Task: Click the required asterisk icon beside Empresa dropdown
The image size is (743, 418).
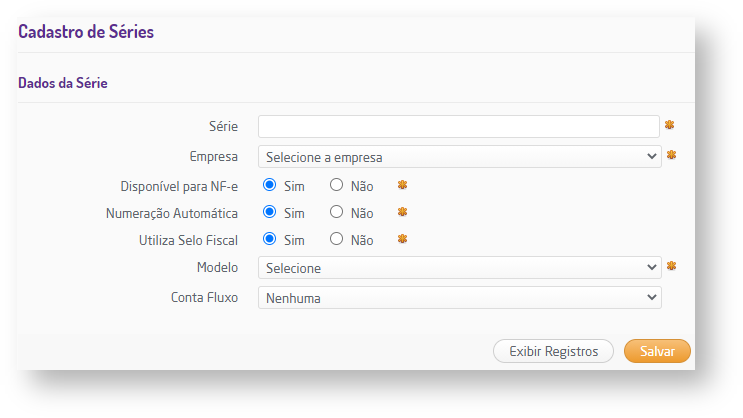Action: [672, 155]
